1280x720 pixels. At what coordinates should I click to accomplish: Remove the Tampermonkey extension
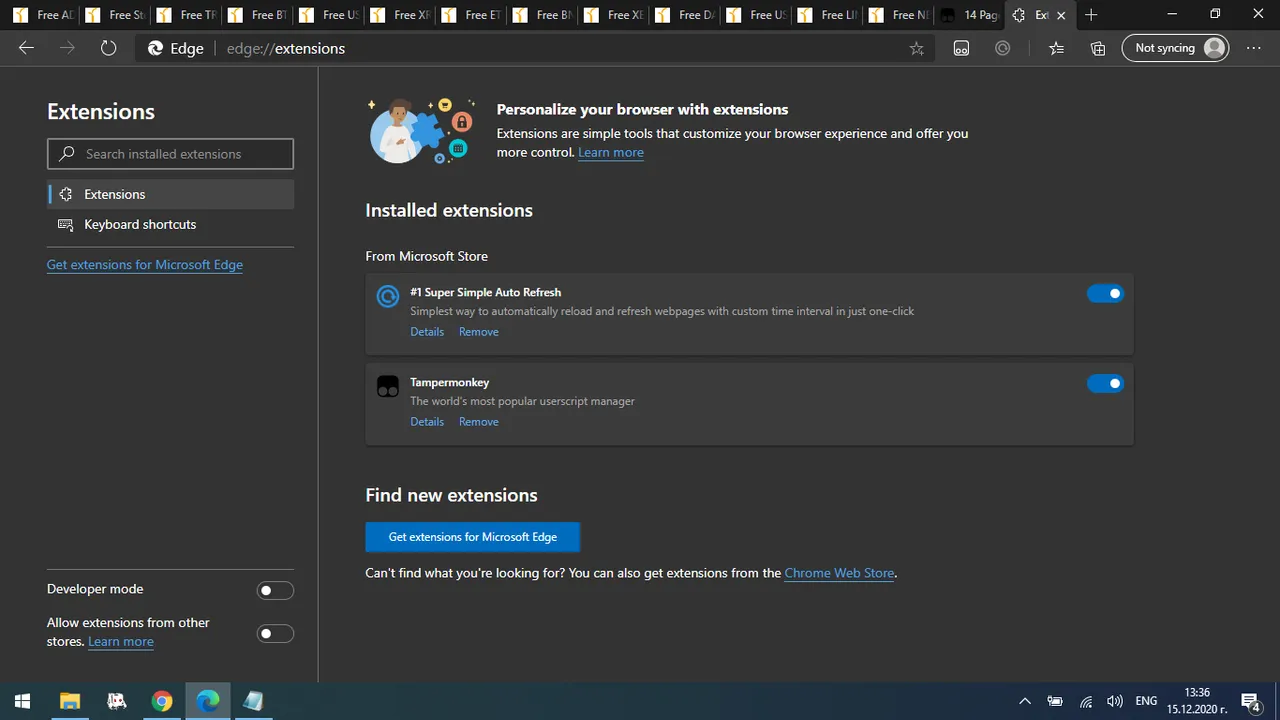478,421
